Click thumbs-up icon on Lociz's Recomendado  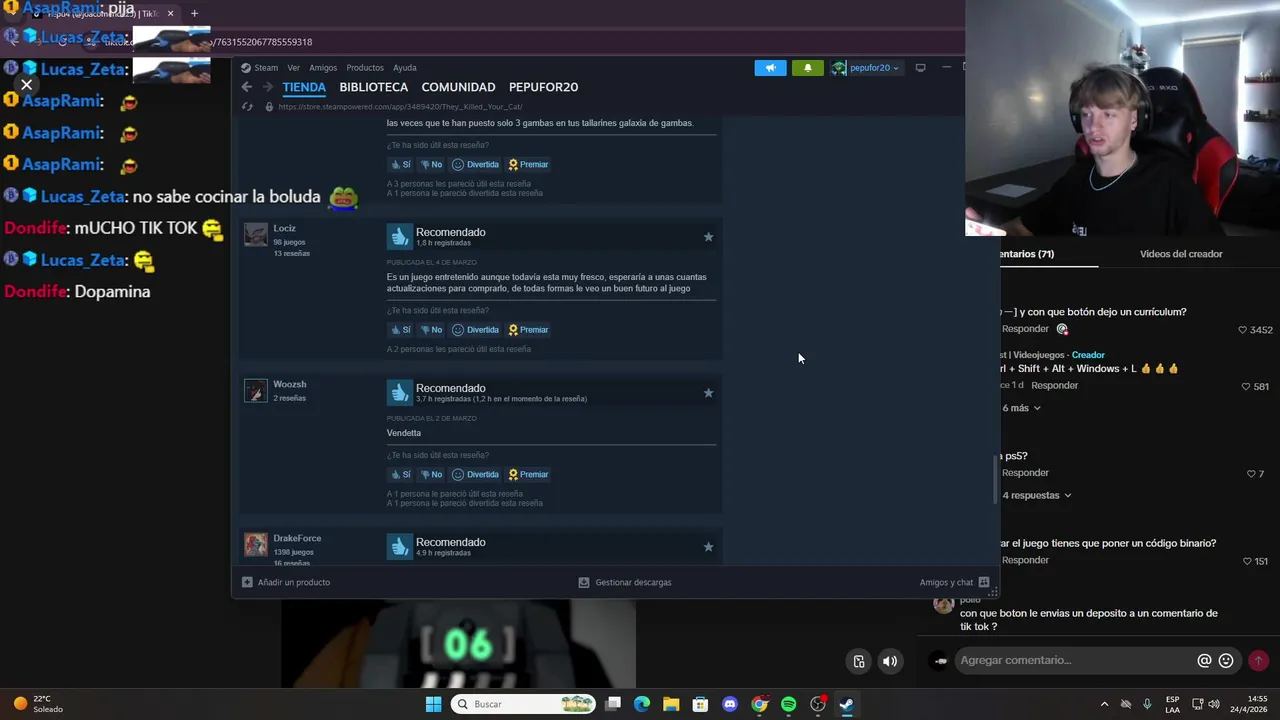400,236
